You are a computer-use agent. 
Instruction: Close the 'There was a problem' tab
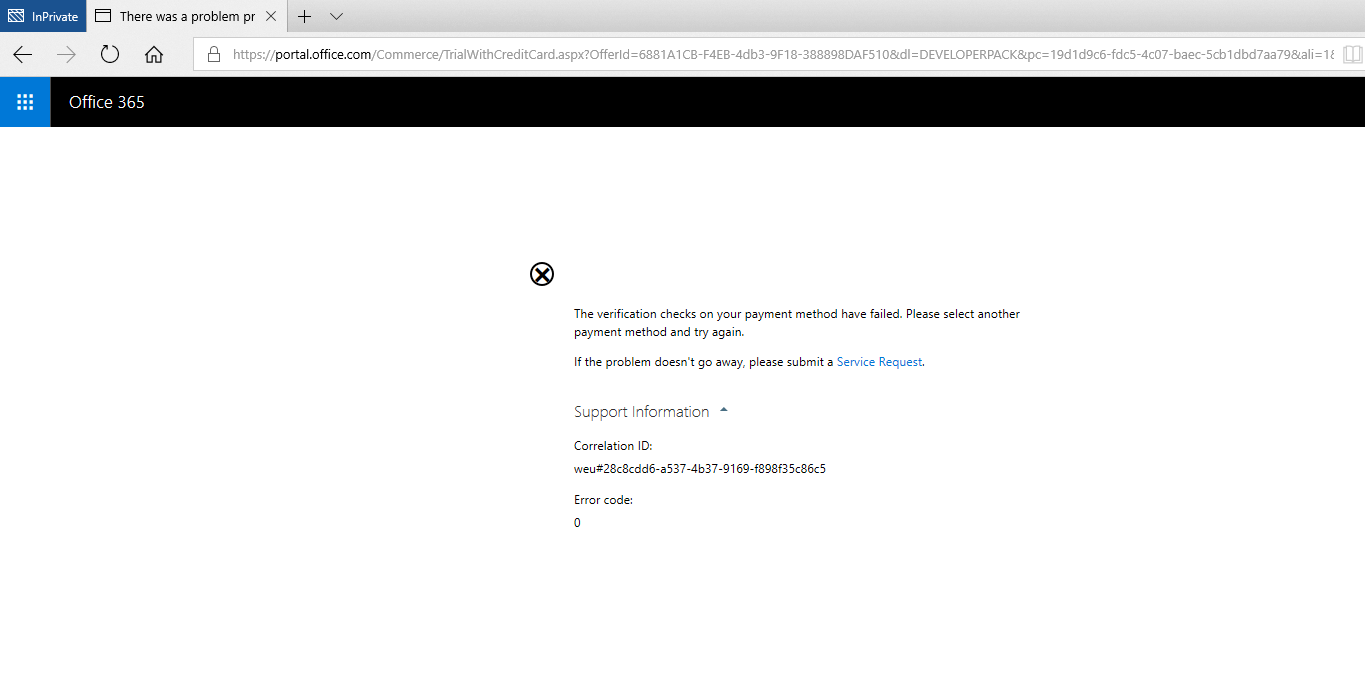click(271, 16)
